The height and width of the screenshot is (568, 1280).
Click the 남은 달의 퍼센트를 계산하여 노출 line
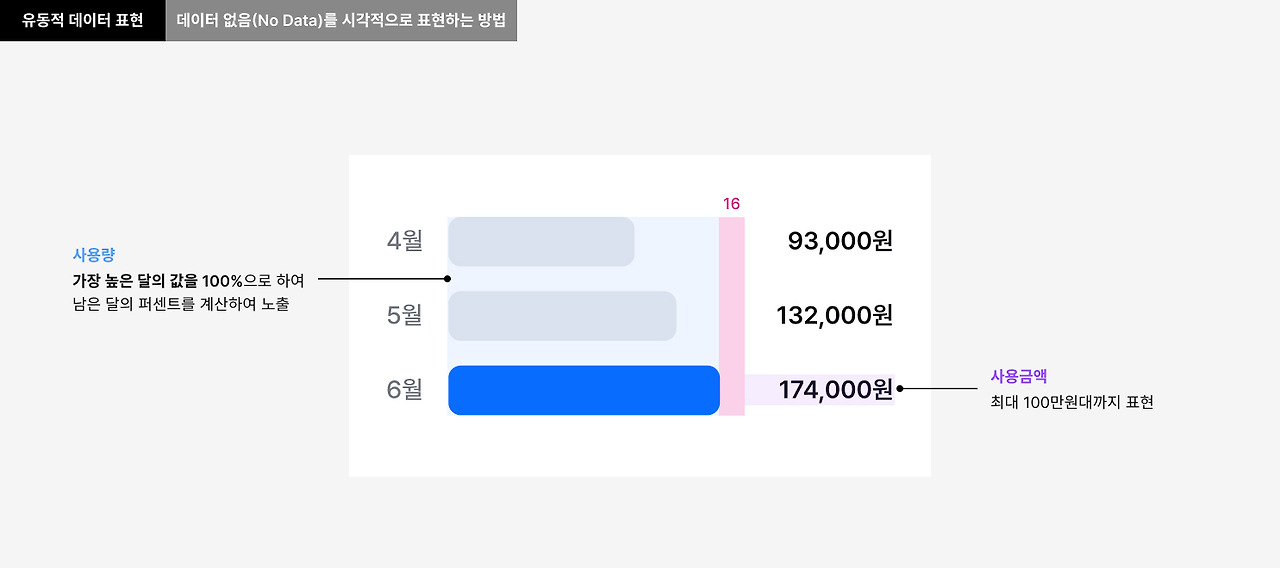181,304
